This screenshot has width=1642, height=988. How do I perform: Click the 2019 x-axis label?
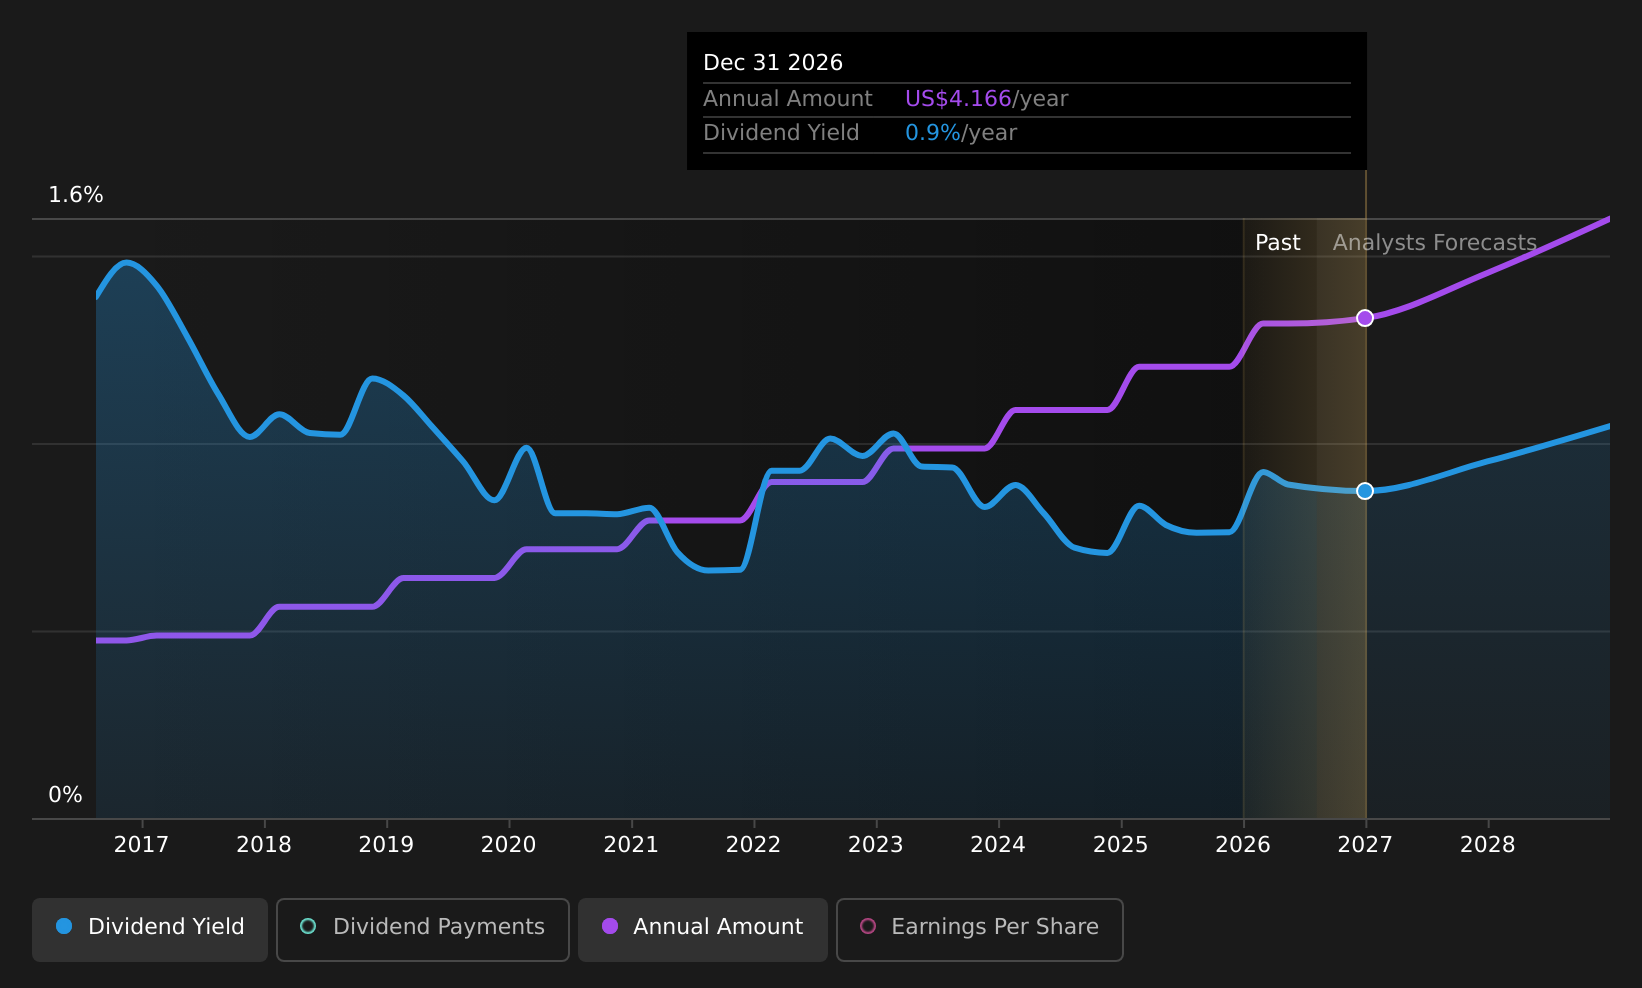(x=386, y=845)
